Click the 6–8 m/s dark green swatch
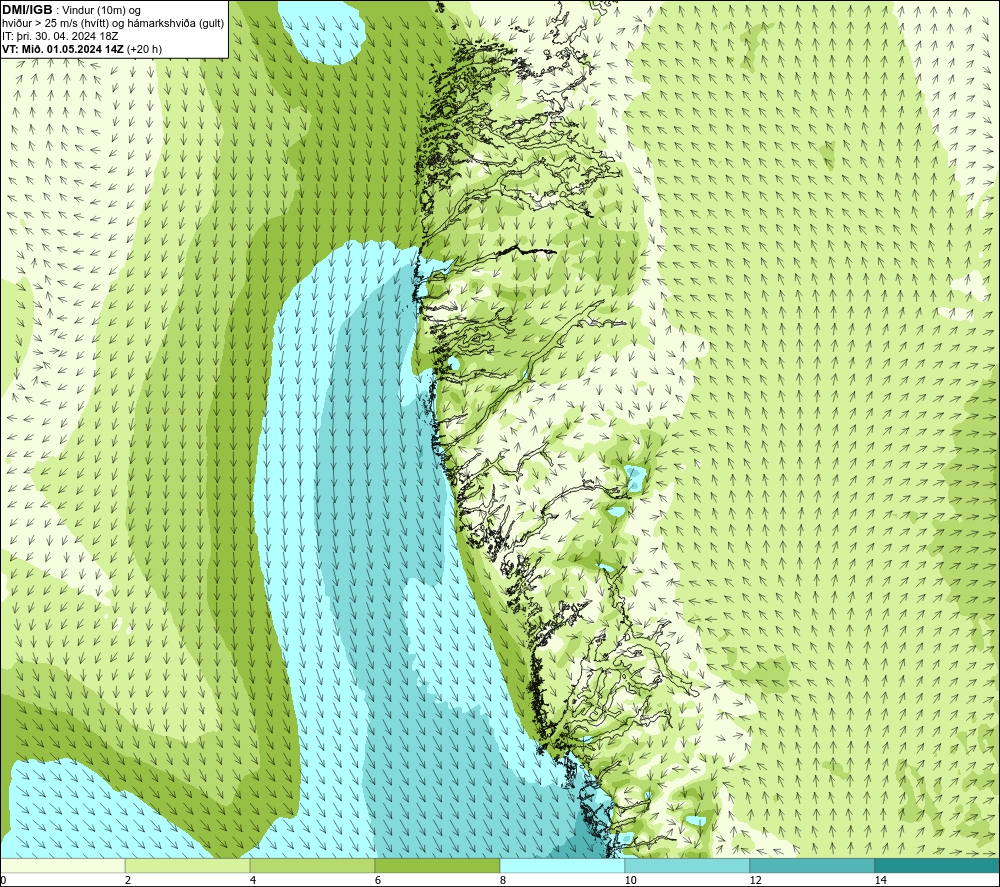This screenshot has height=887, width=1000. [437, 865]
